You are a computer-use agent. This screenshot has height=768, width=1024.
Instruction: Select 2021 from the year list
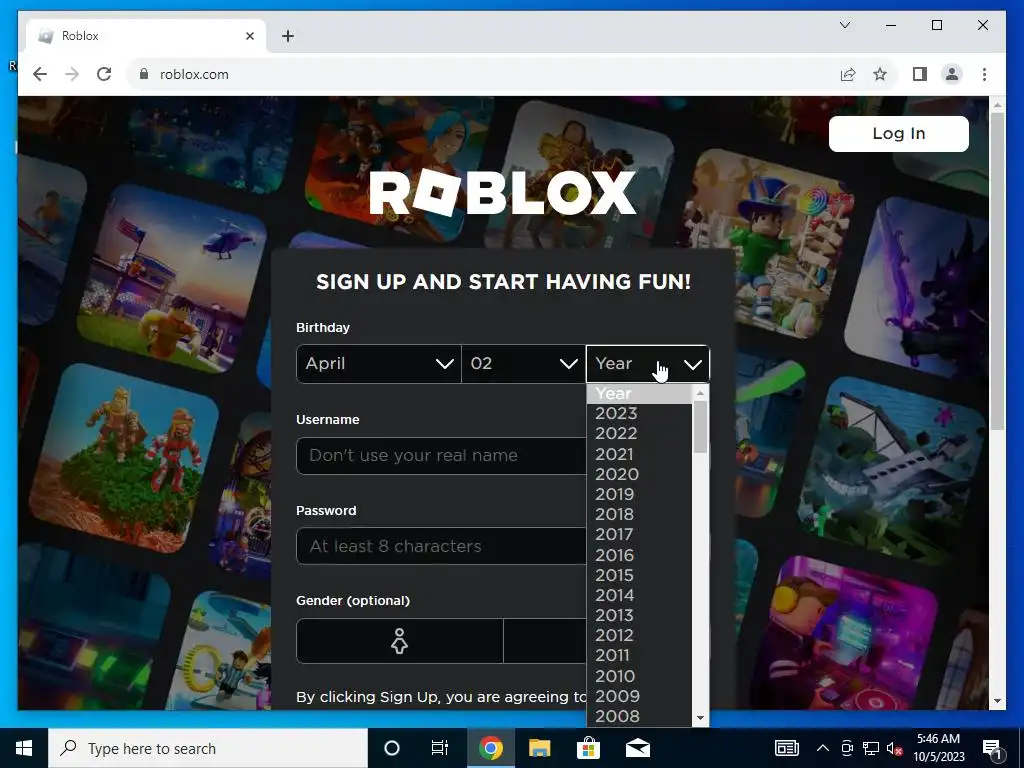coord(639,454)
